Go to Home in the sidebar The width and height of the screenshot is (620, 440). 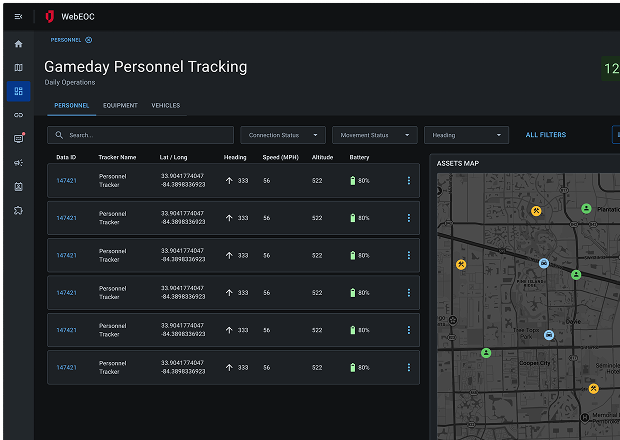pyautogui.click(x=18, y=44)
